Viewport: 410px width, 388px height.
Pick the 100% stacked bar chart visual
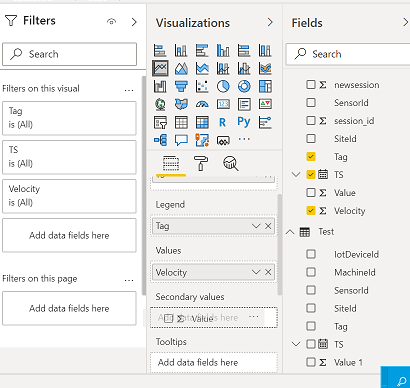(244, 50)
